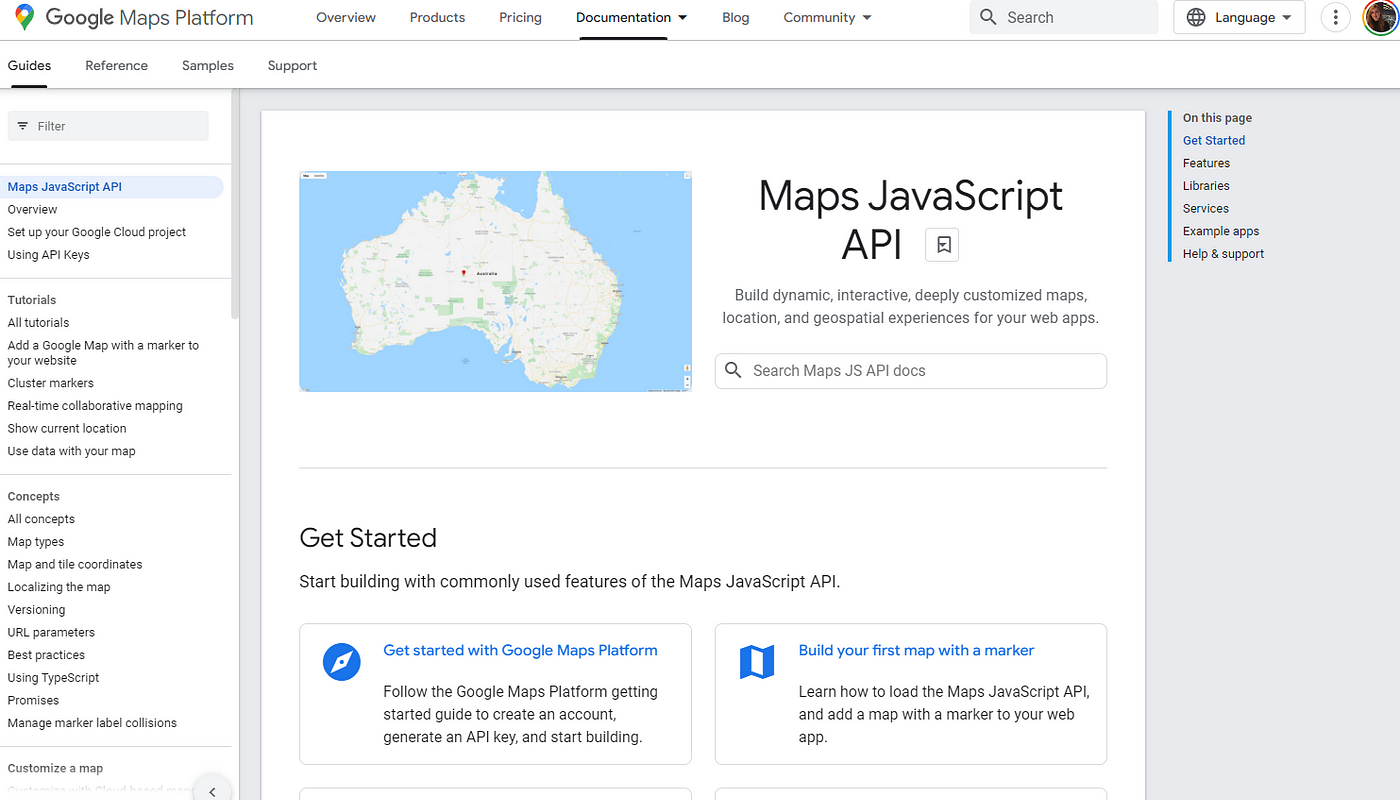
Task: Open Real-time collaborative mapping tutorial
Action: (x=95, y=406)
